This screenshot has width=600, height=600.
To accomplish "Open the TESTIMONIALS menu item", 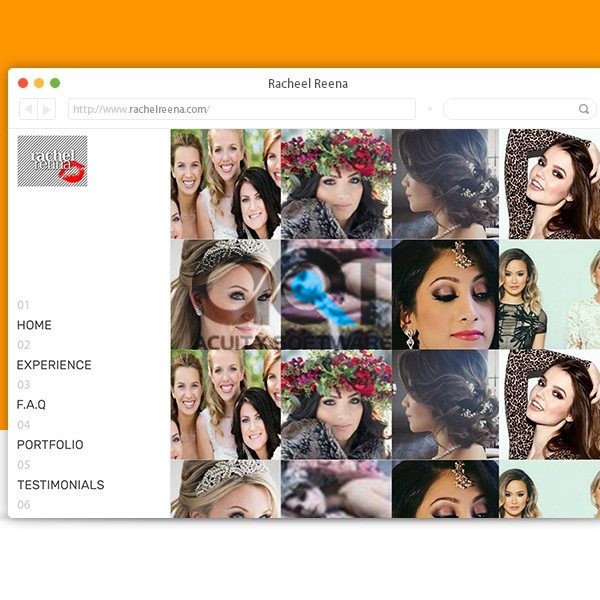I will 61,485.
